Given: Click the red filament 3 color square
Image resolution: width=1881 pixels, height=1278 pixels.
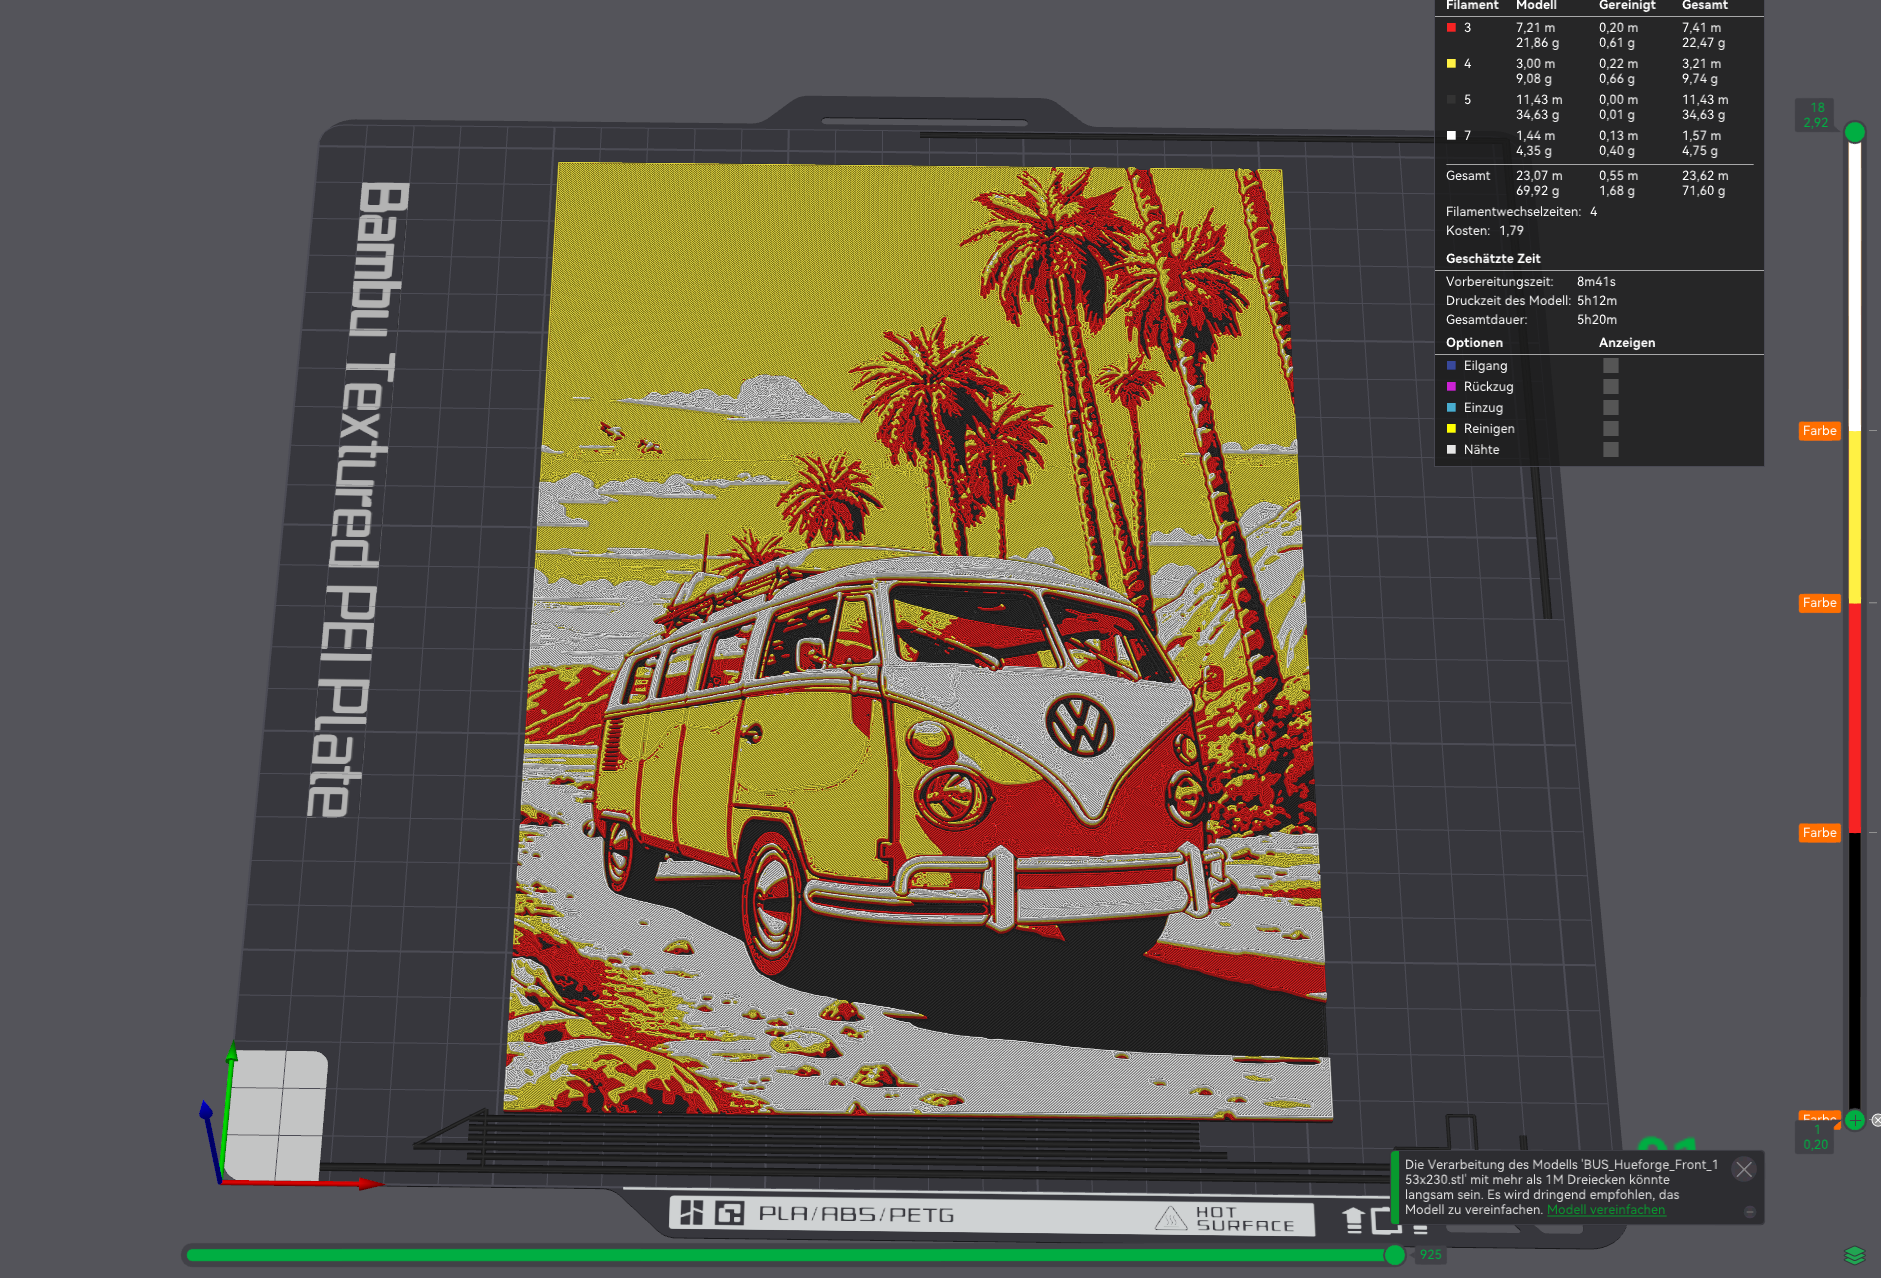Looking at the screenshot, I should tap(1451, 28).
